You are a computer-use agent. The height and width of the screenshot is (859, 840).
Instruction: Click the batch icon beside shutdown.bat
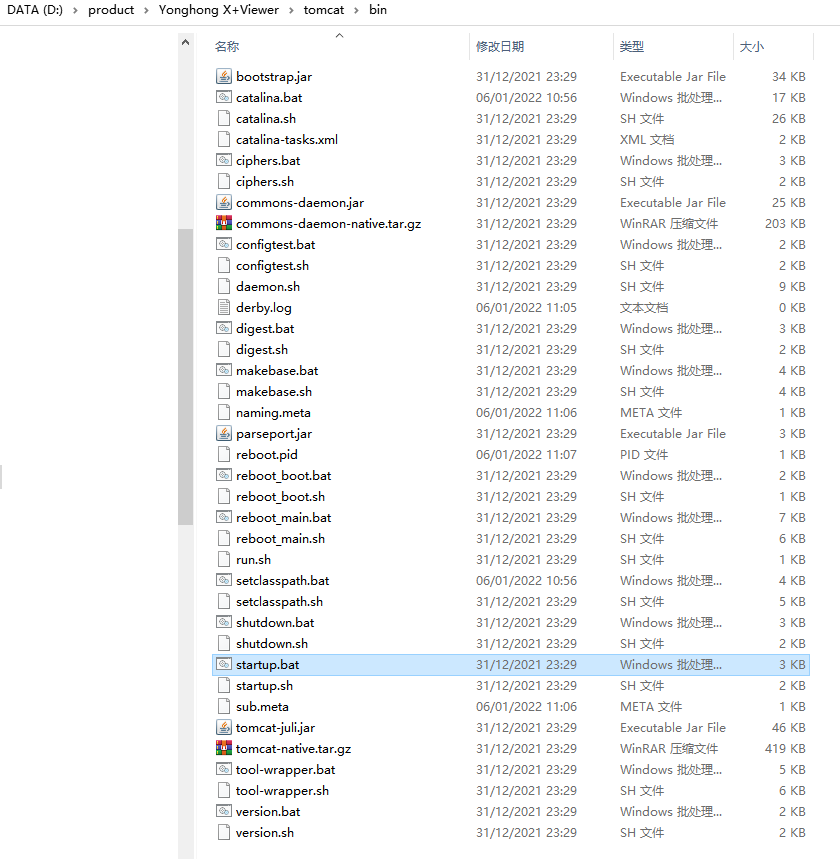tap(225, 622)
